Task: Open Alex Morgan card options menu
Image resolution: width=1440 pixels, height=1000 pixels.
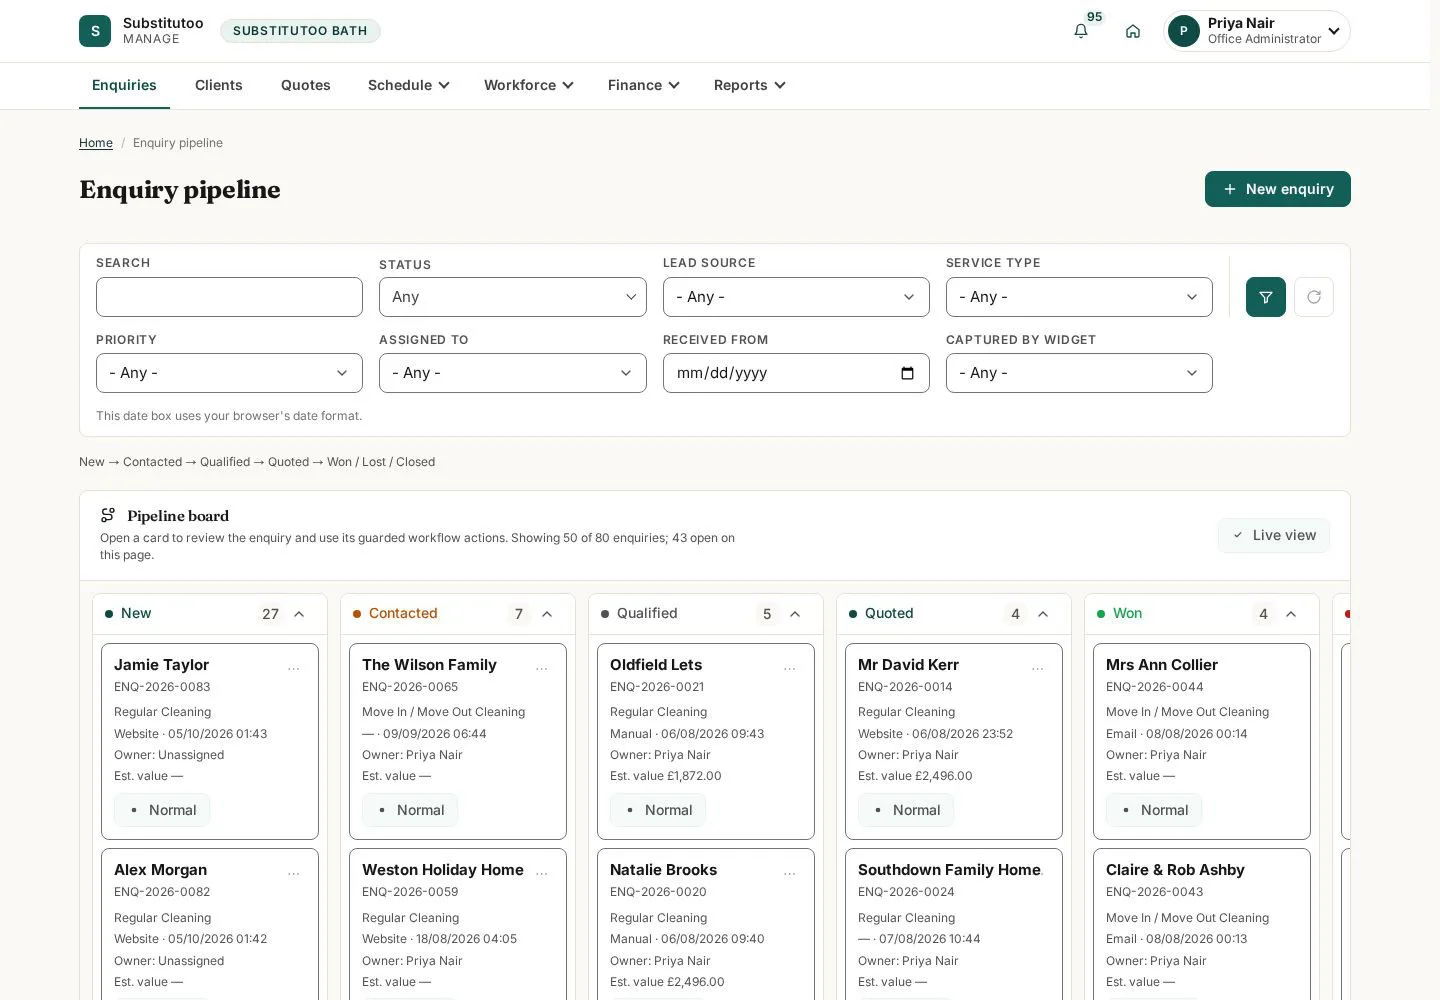Action: click(294, 873)
